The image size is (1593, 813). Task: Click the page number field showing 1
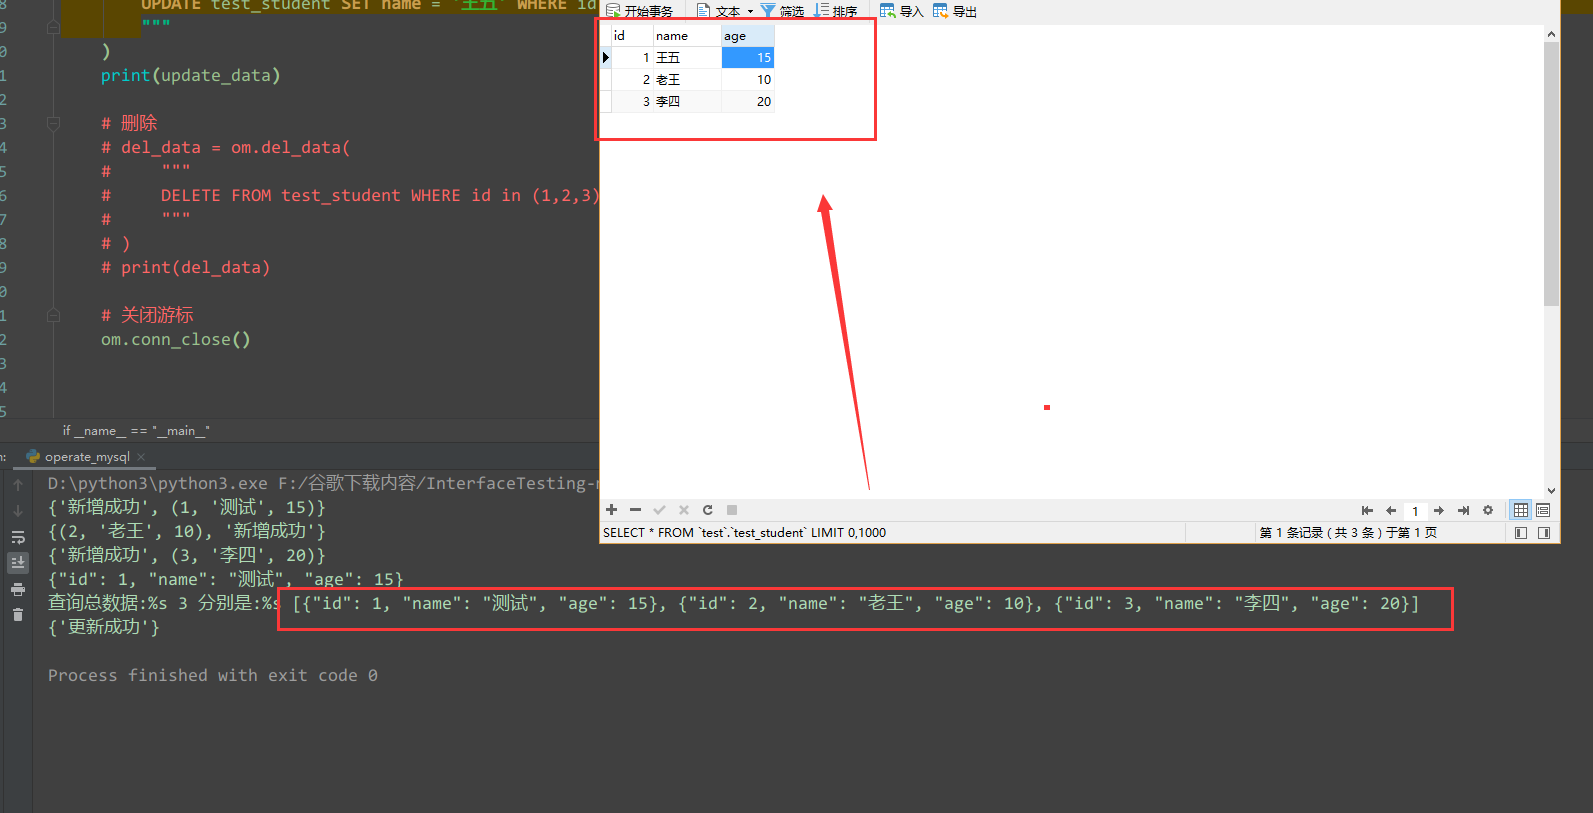[x=1415, y=511]
